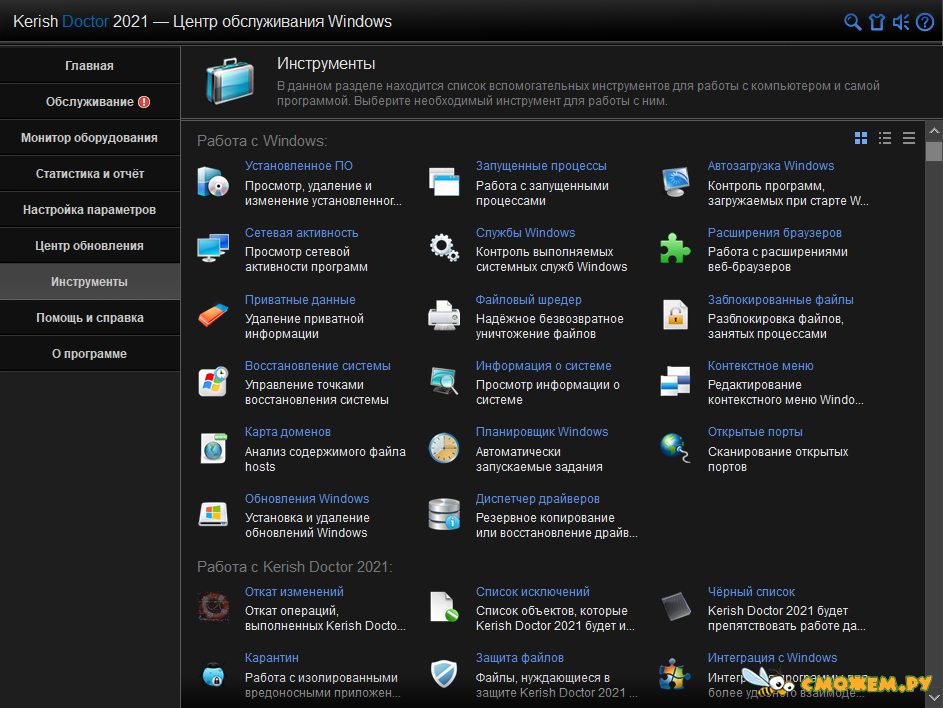Click the Службы Windows gears icon
The image size is (943, 708).
tap(444, 247)
